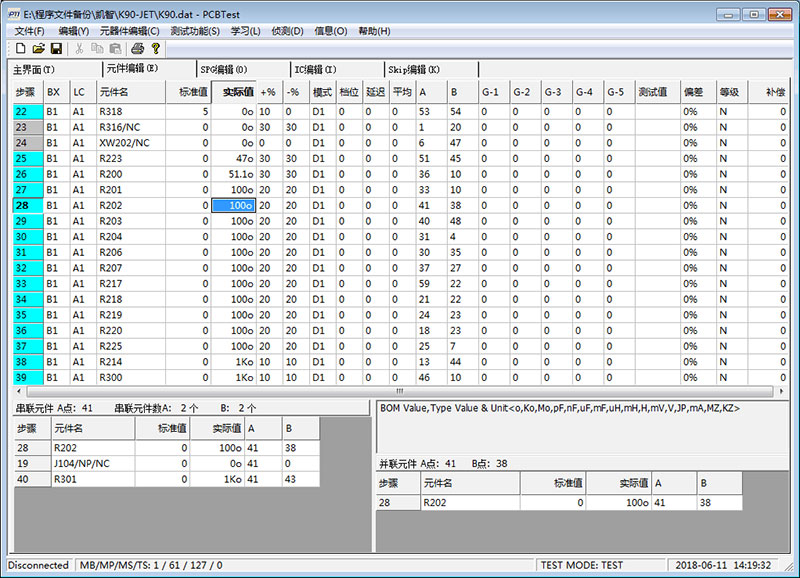Click the highlighted 100o cell of R202
The height and width of the screenshot is (578, 800).
pos(233,205)
